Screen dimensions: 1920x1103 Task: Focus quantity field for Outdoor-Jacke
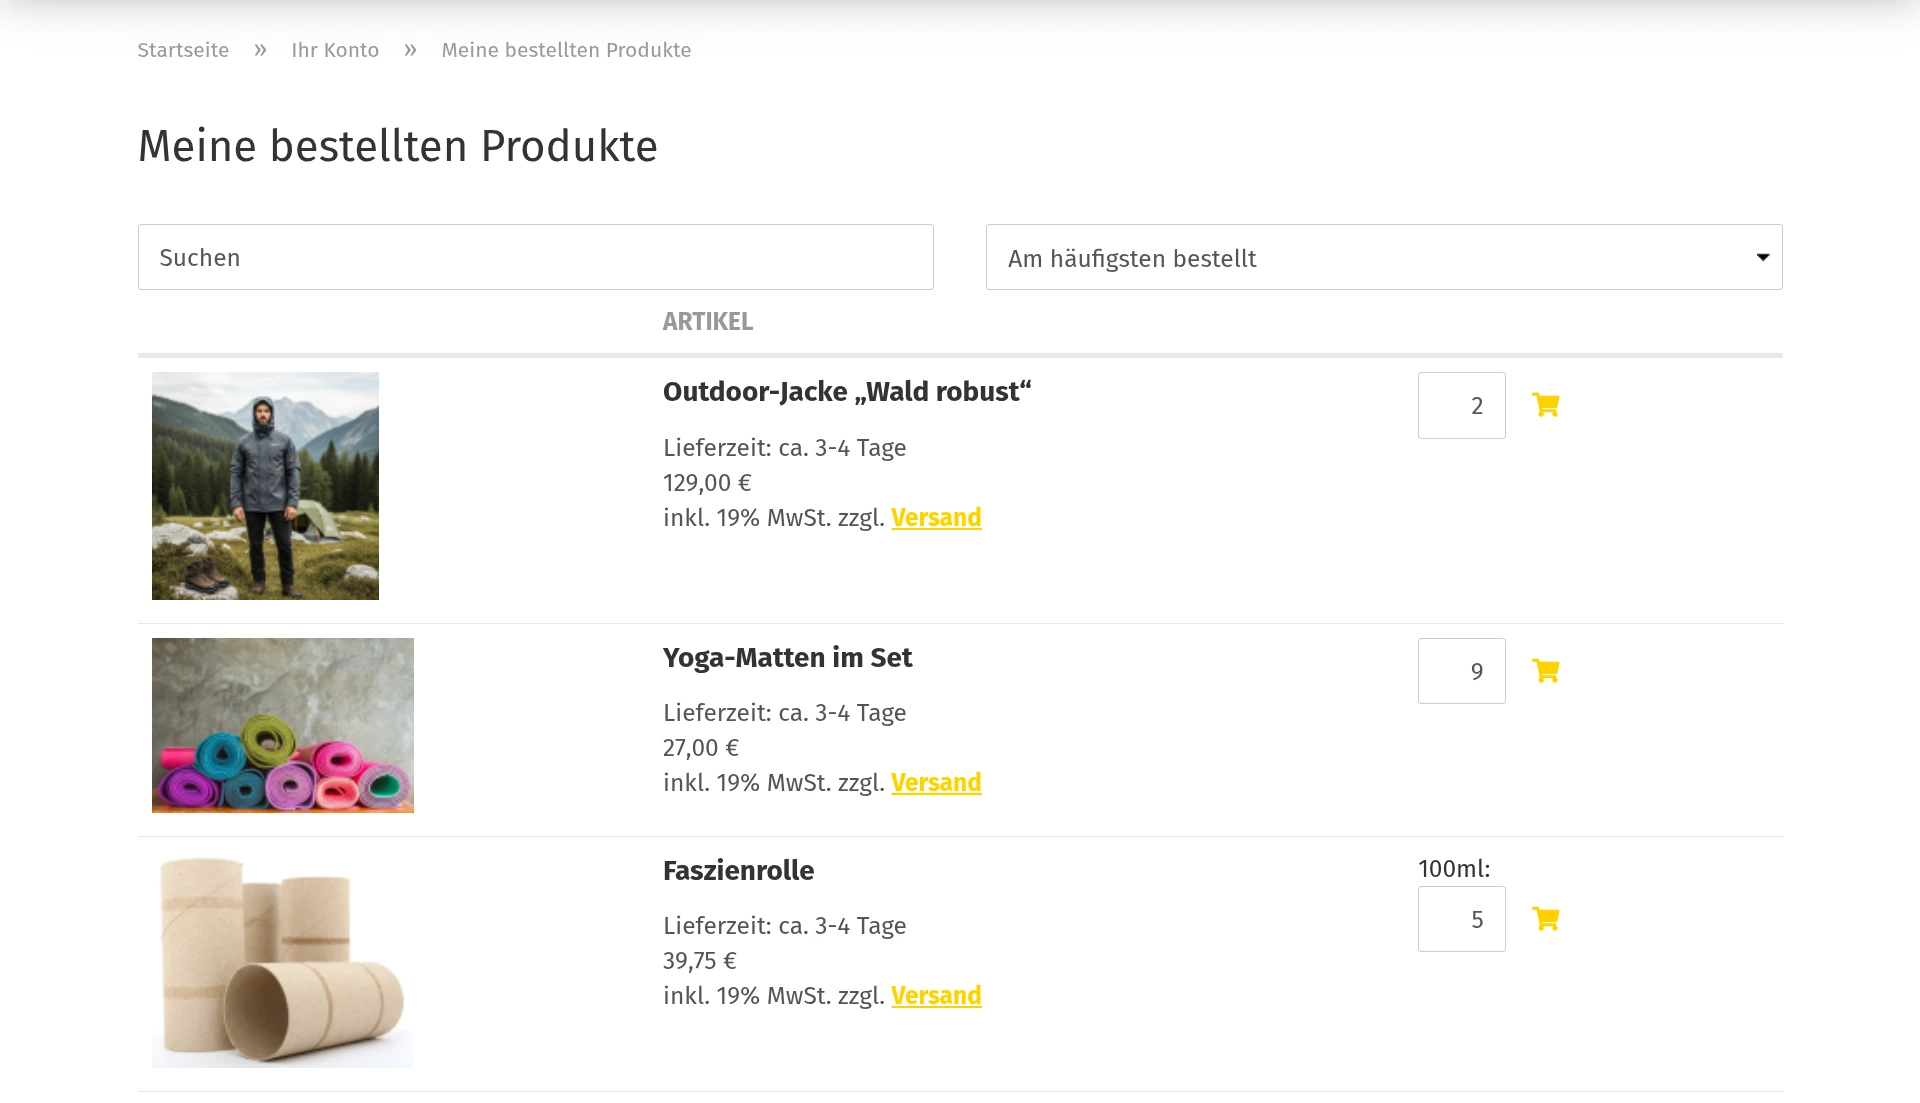[x=1461, y=406]
